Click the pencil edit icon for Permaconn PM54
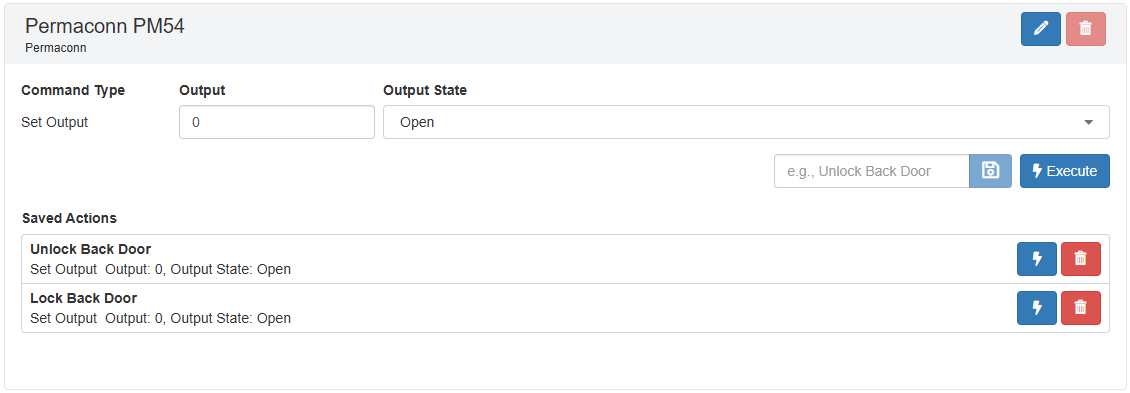Viewport: 1130px width, 393px height. (1041, 29)
